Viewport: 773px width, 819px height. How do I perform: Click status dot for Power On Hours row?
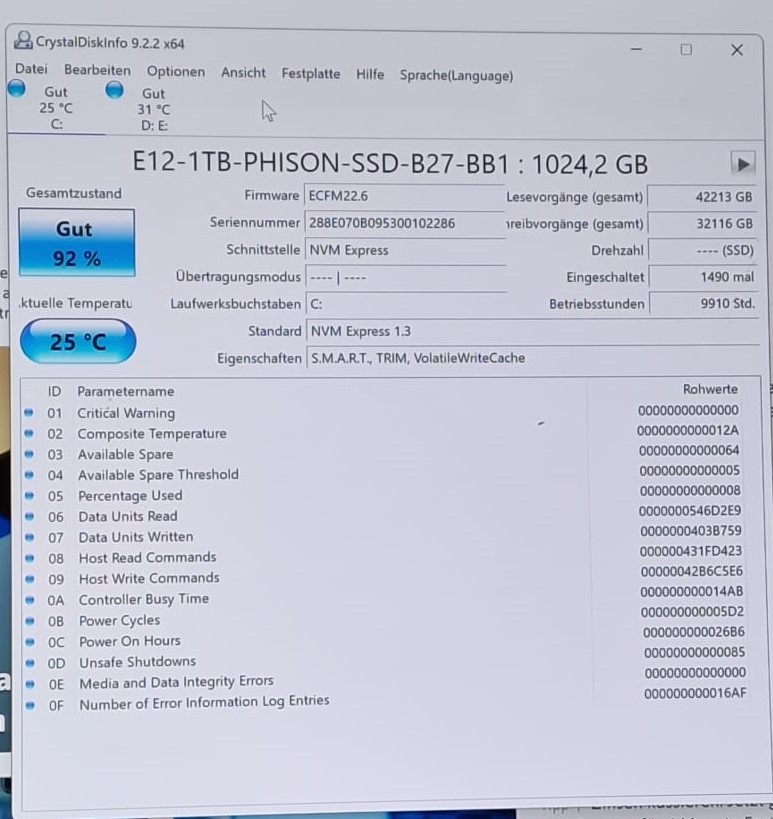click(30, 641)
